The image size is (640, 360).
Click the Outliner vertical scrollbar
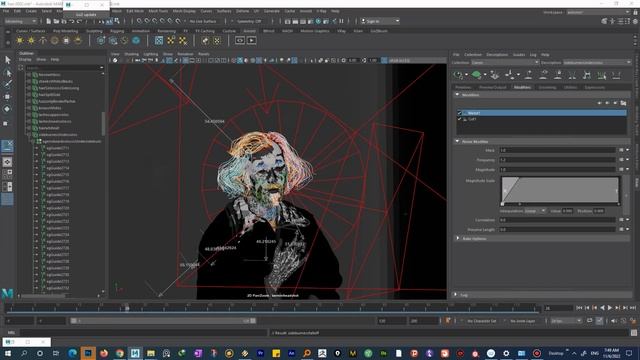103,123
